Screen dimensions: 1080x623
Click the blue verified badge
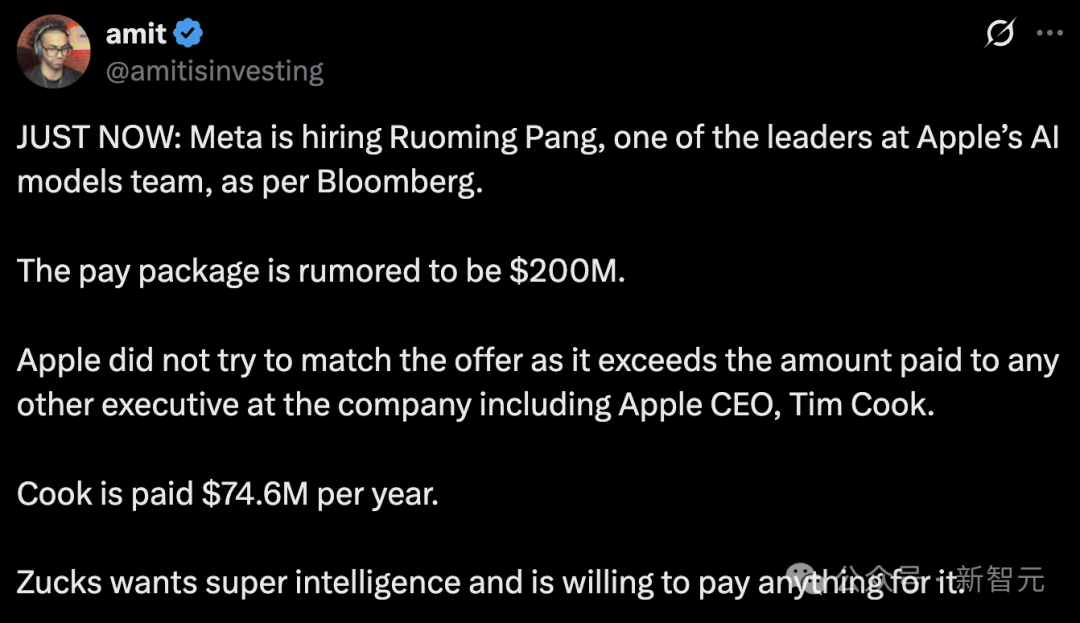coord(187,33)
